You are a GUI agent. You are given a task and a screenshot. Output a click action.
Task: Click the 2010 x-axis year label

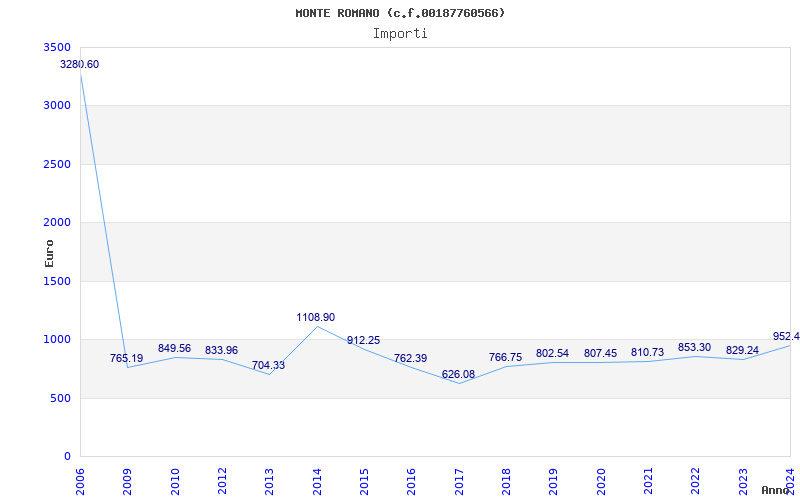[174, 482]
